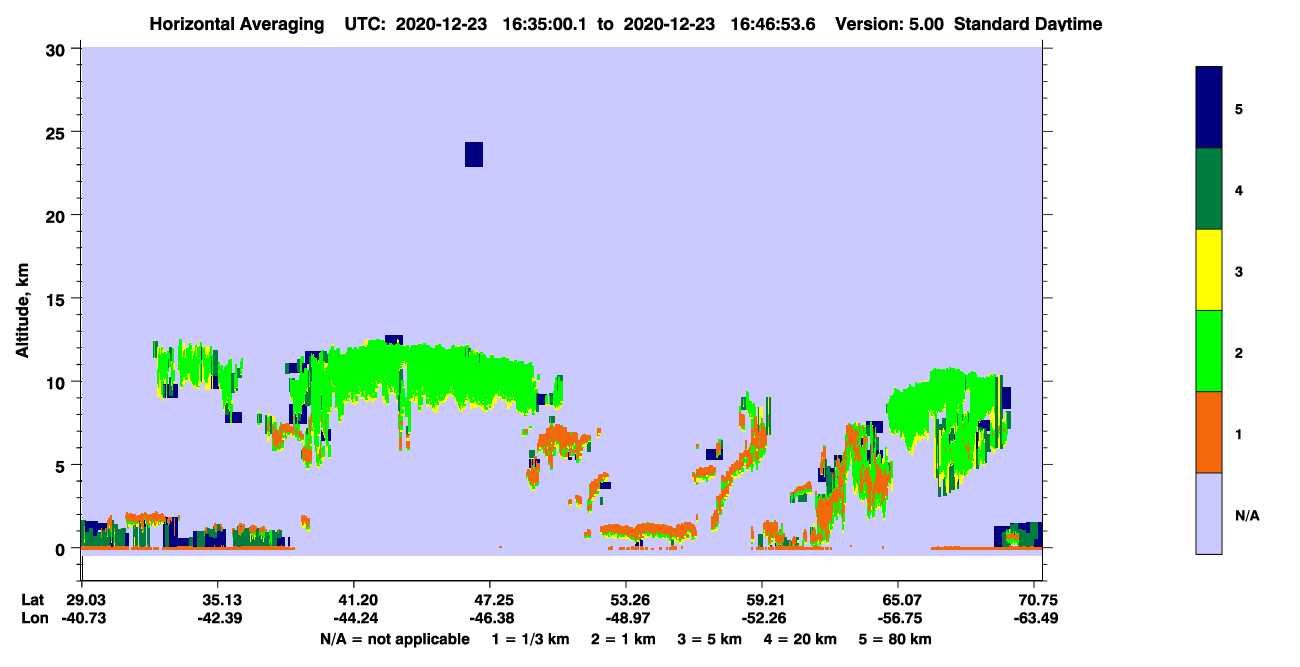Click 'Standard Daytime' text in title
Viewport: 1300px width, 667px height.
(x=1028, y=24)
